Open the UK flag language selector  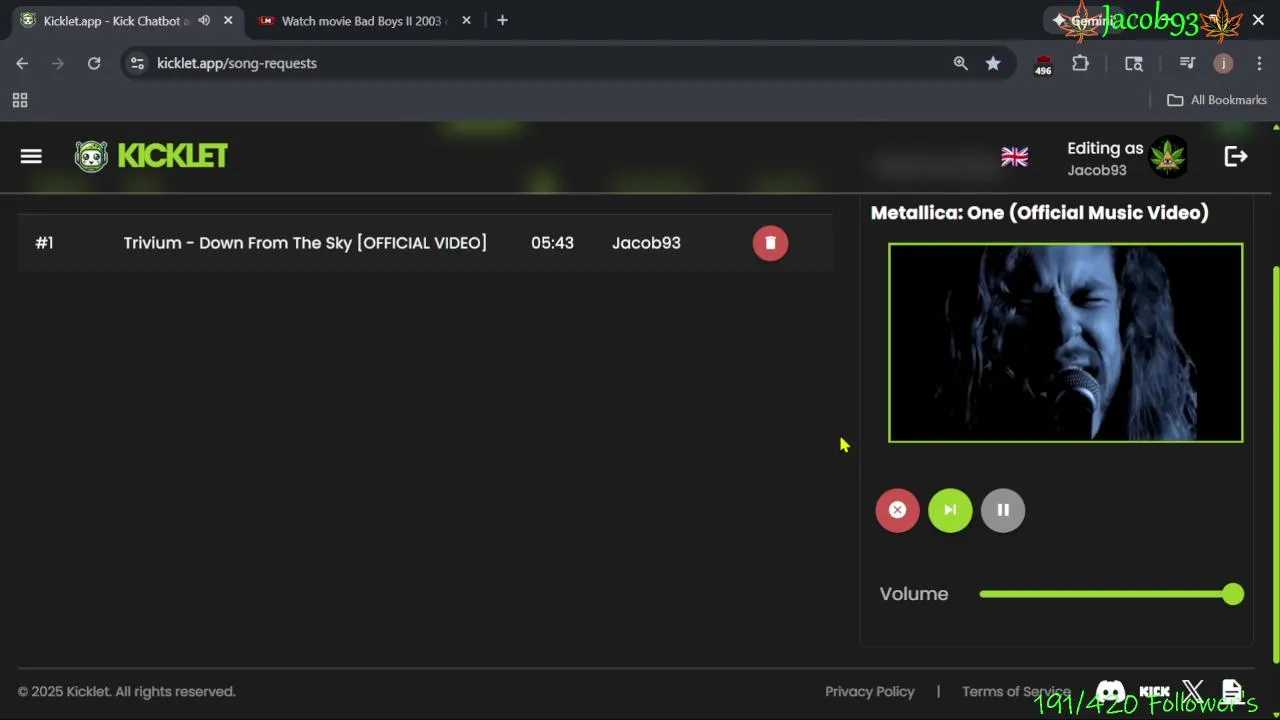[1014, 157]
